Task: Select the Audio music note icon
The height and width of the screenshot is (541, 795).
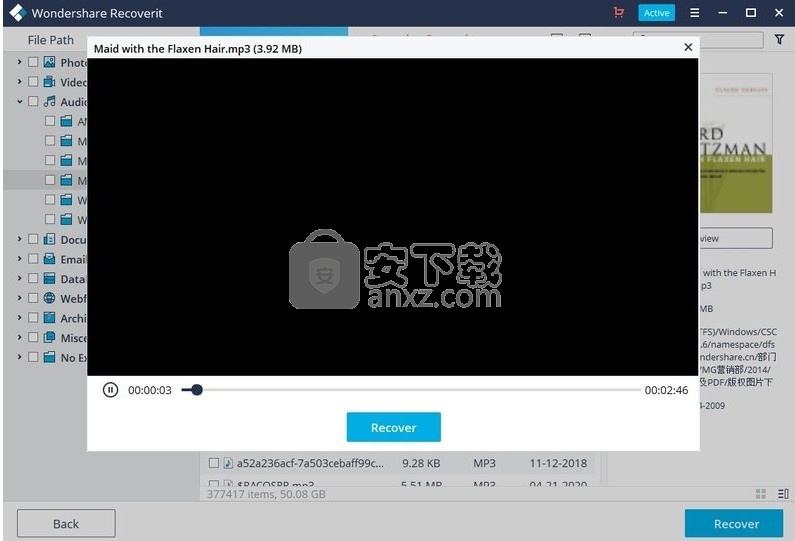Action: pos(49,101)
